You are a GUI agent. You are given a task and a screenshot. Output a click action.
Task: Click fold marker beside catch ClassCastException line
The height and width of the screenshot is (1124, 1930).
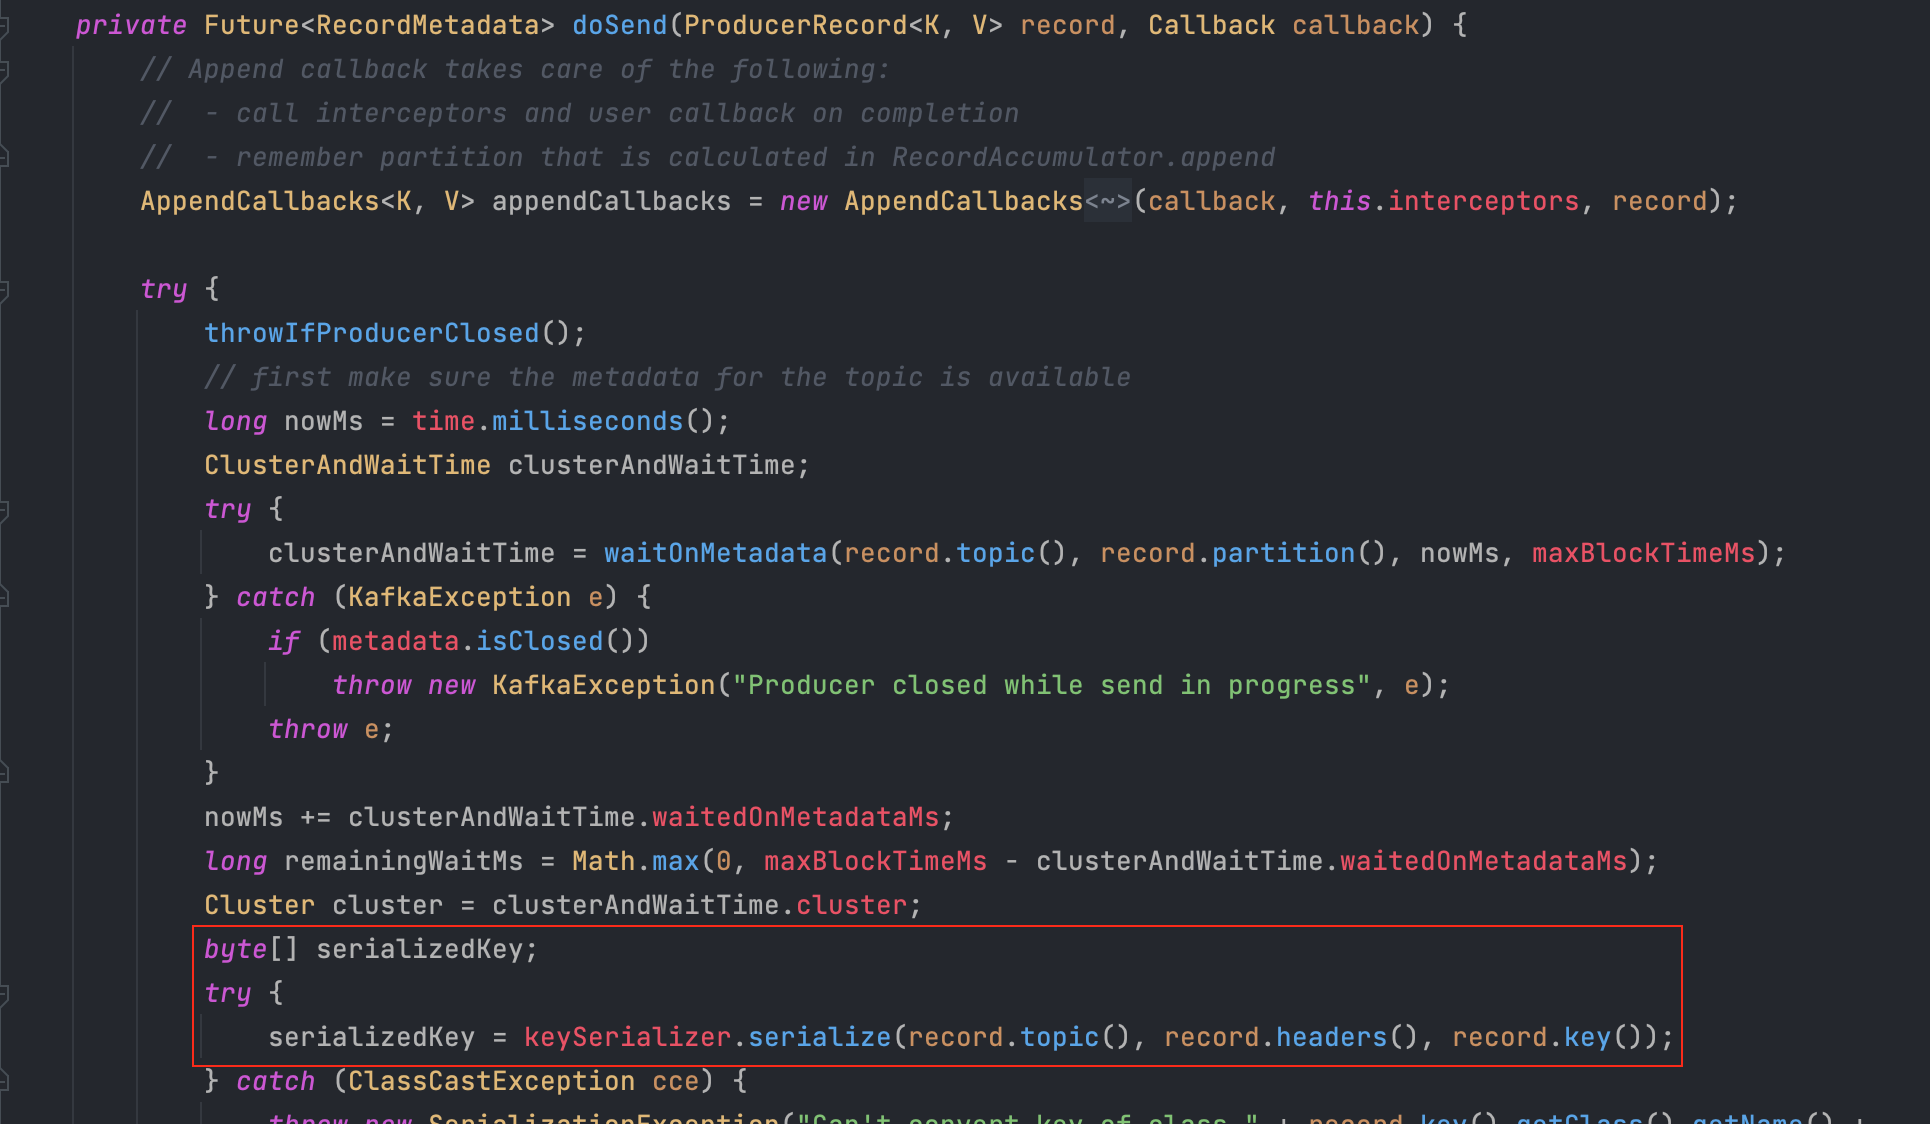[4, 1082]
